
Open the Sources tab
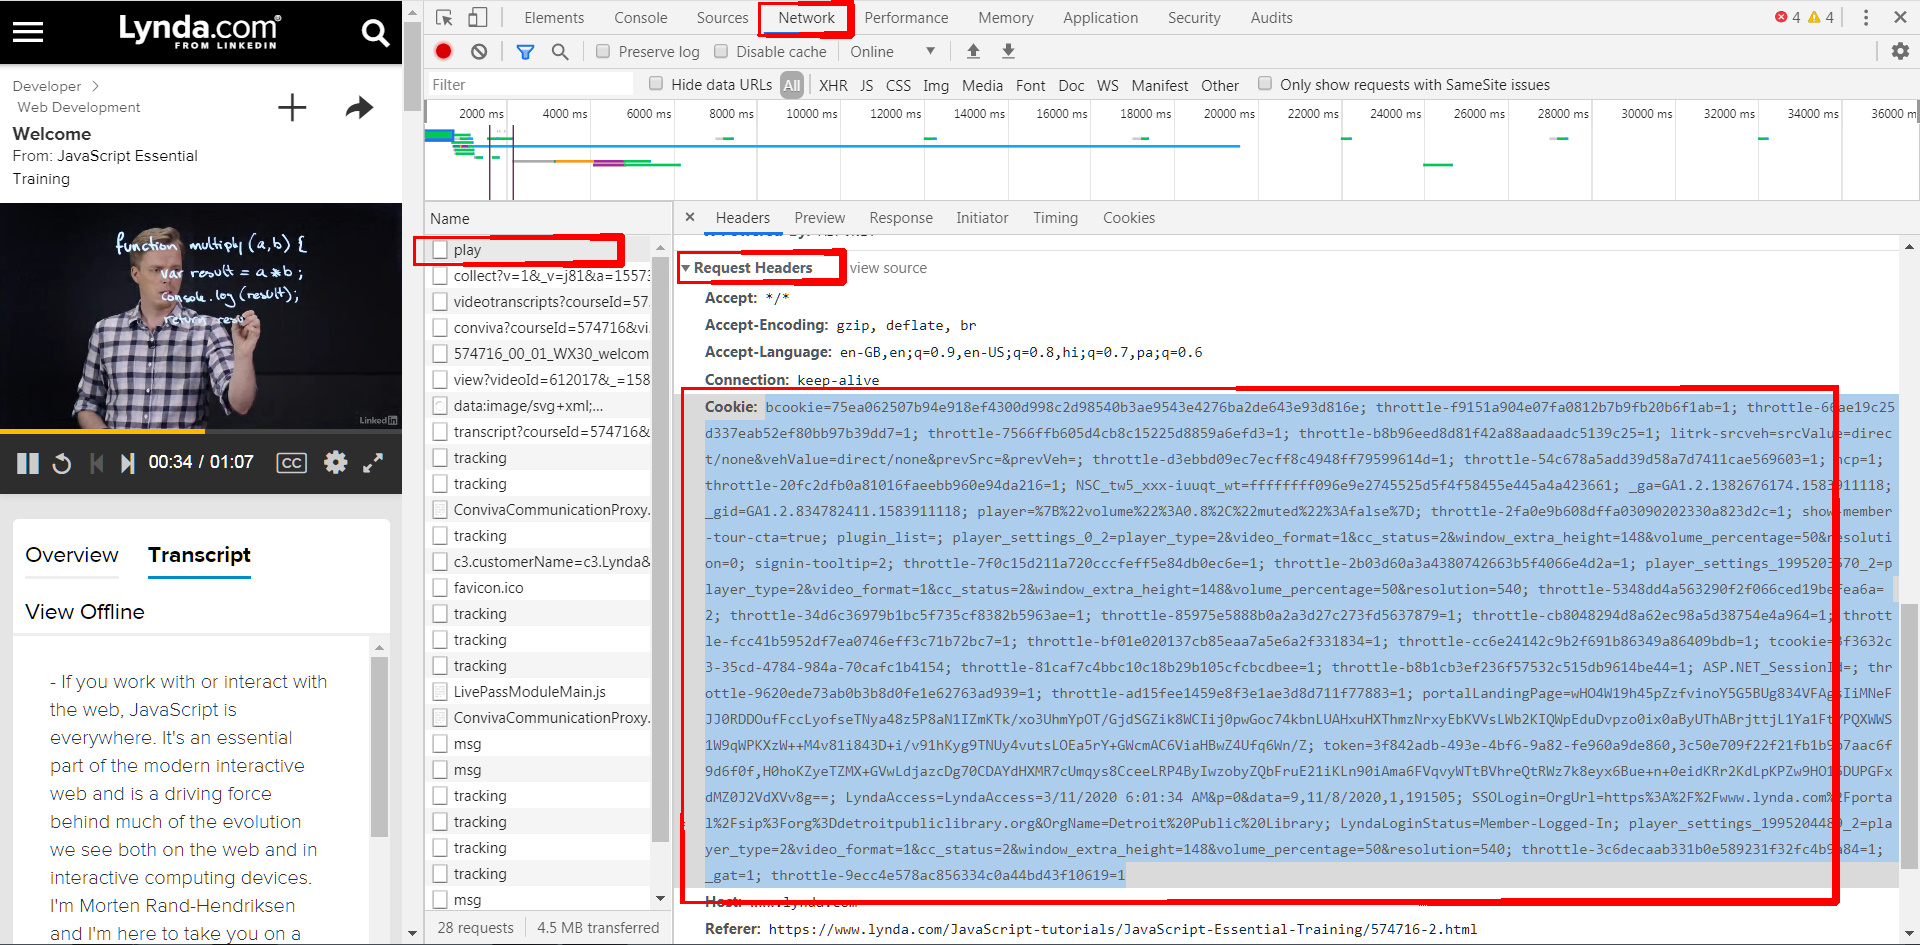(x=722, y=18)
